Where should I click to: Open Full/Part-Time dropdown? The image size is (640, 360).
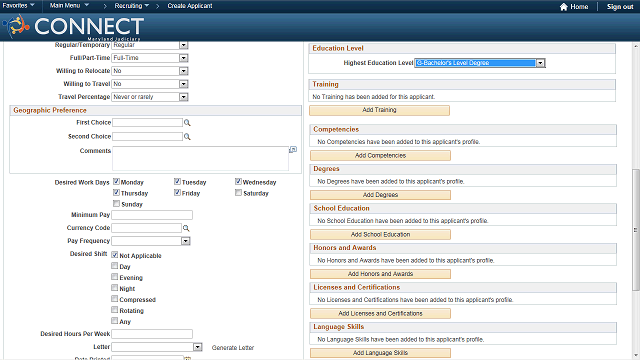[184, 58]
